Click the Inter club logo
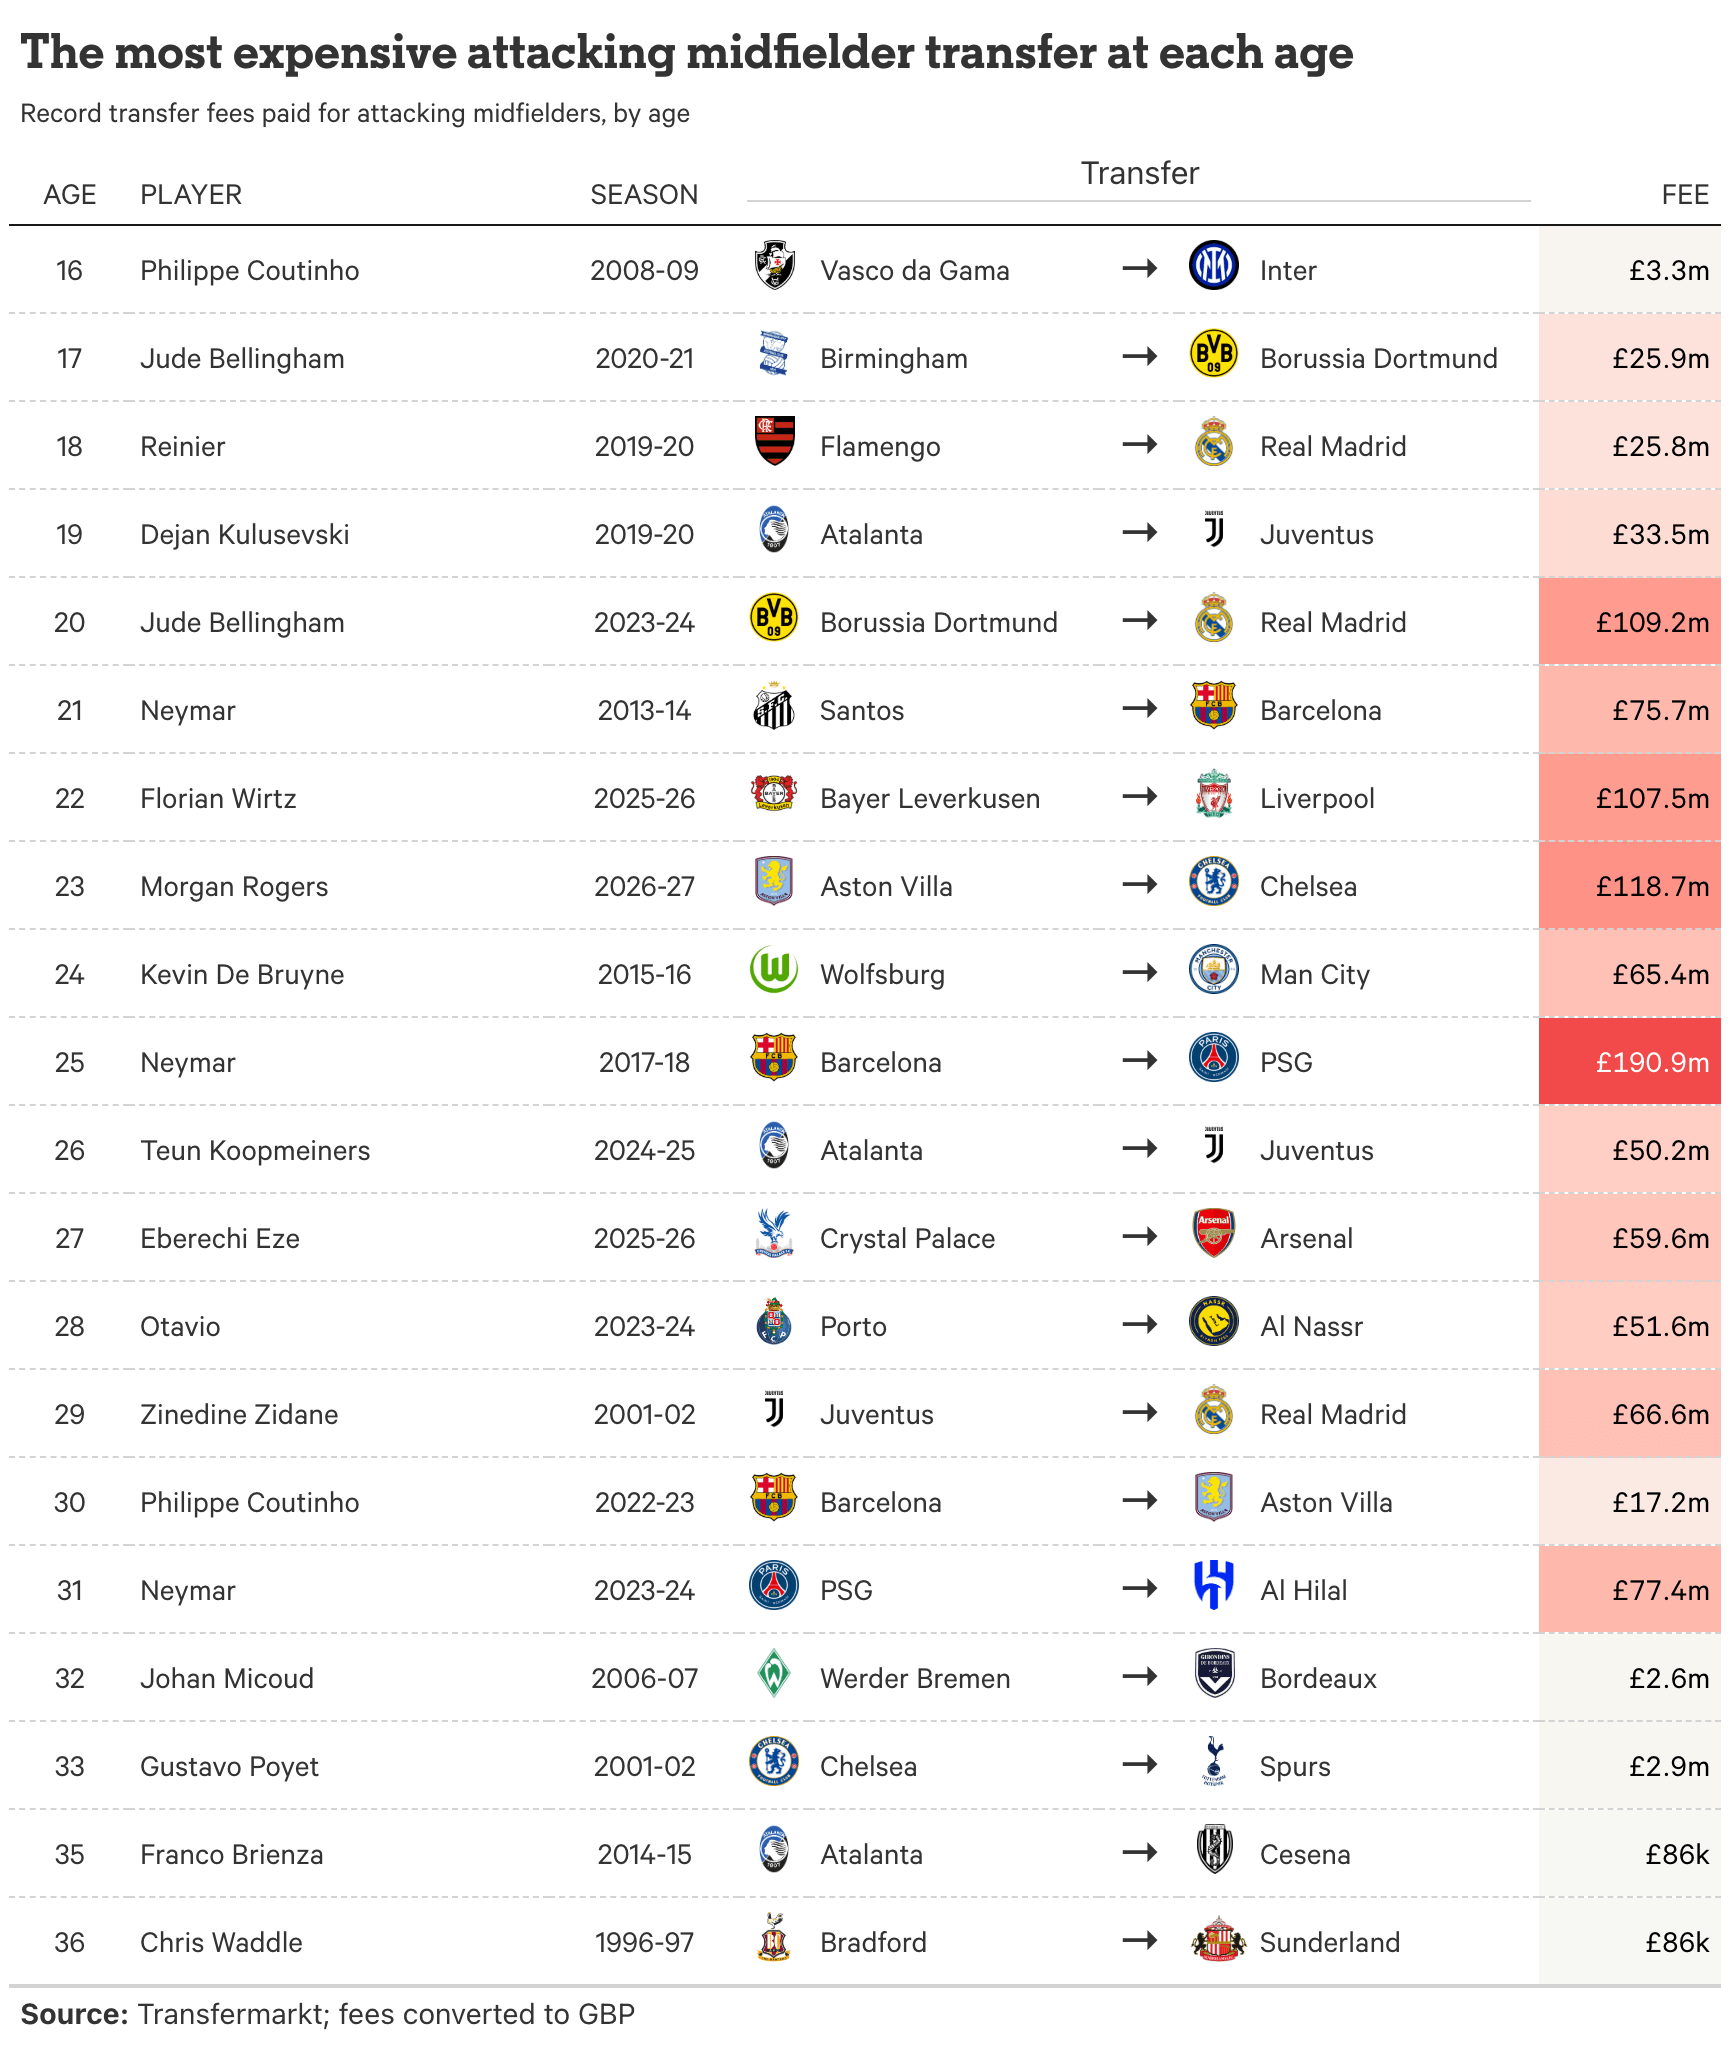Screen dimensions: 1730x2048 [1213, 265]
